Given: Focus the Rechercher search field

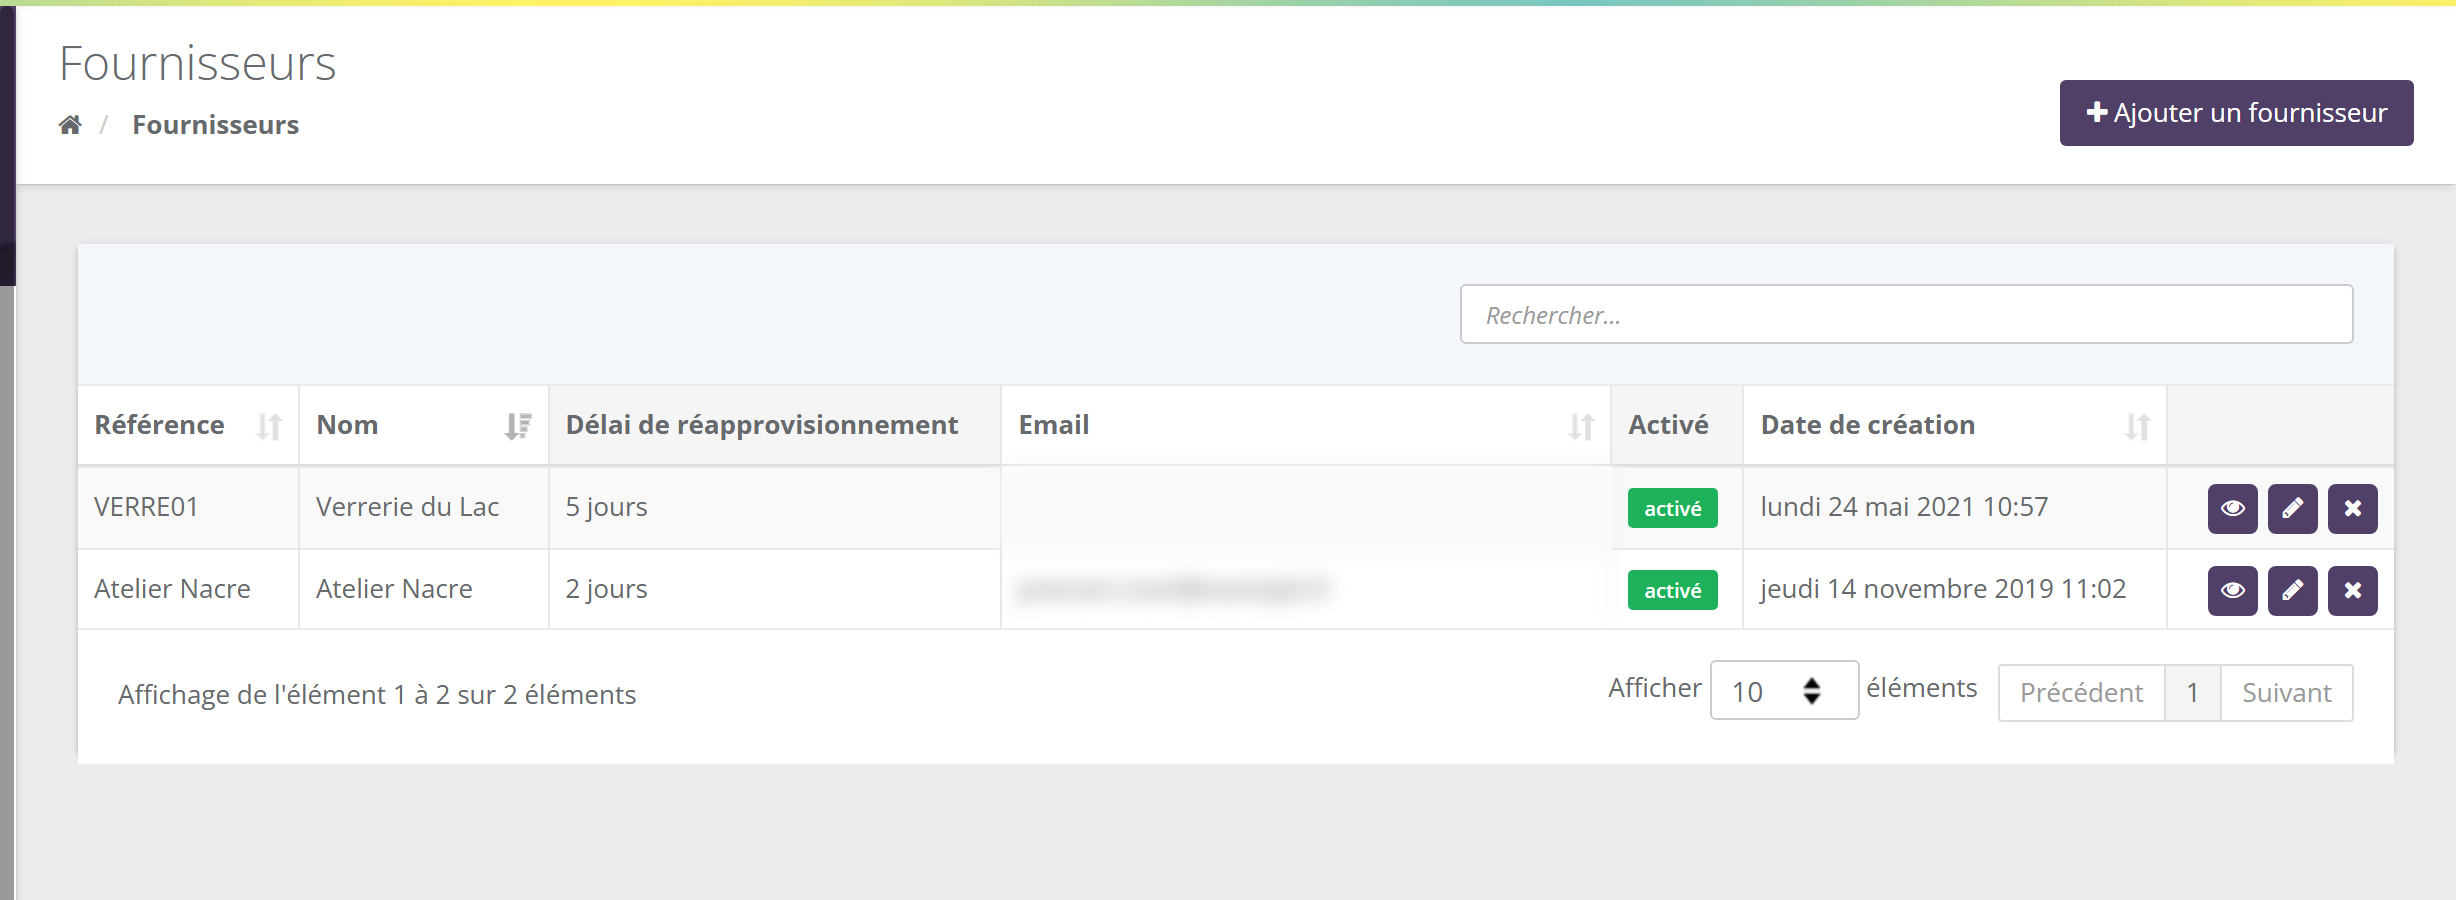Looking at the screenshot, I should coord(1906,314).
